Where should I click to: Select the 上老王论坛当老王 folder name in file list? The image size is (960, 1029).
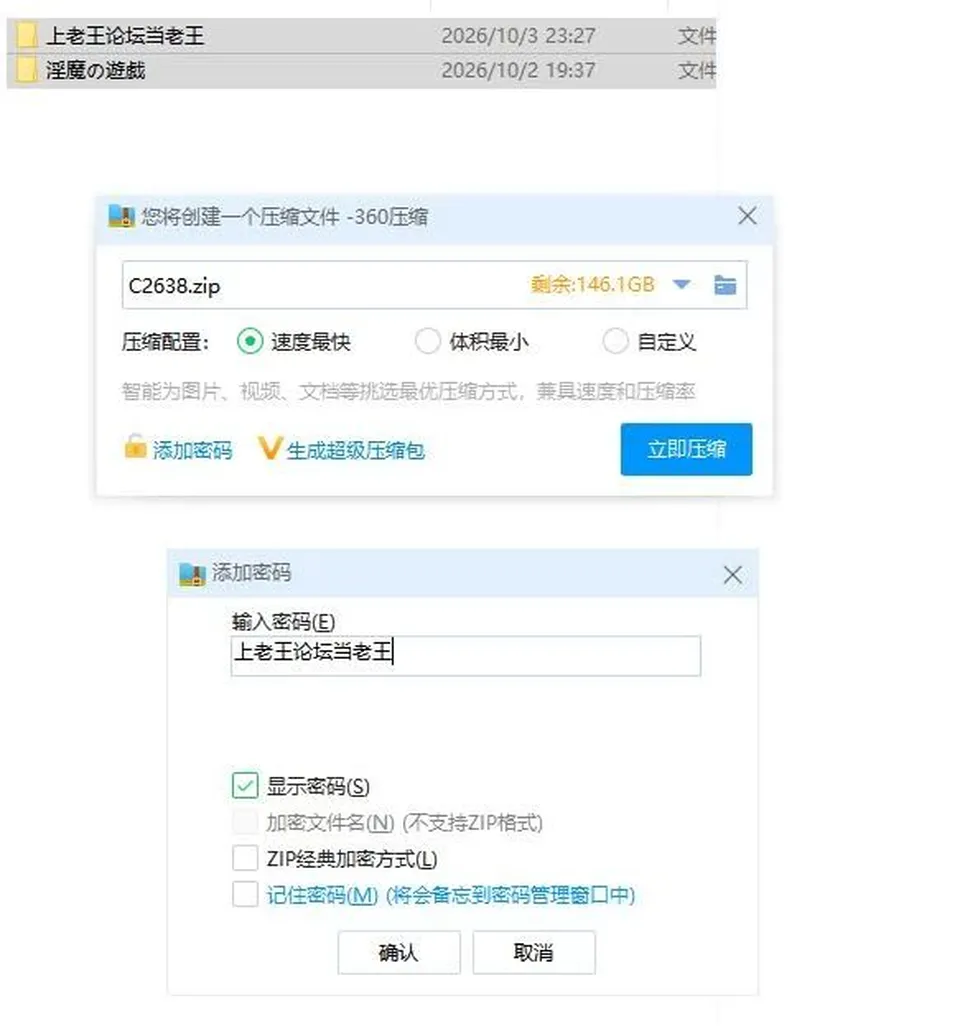pos(125,35)
